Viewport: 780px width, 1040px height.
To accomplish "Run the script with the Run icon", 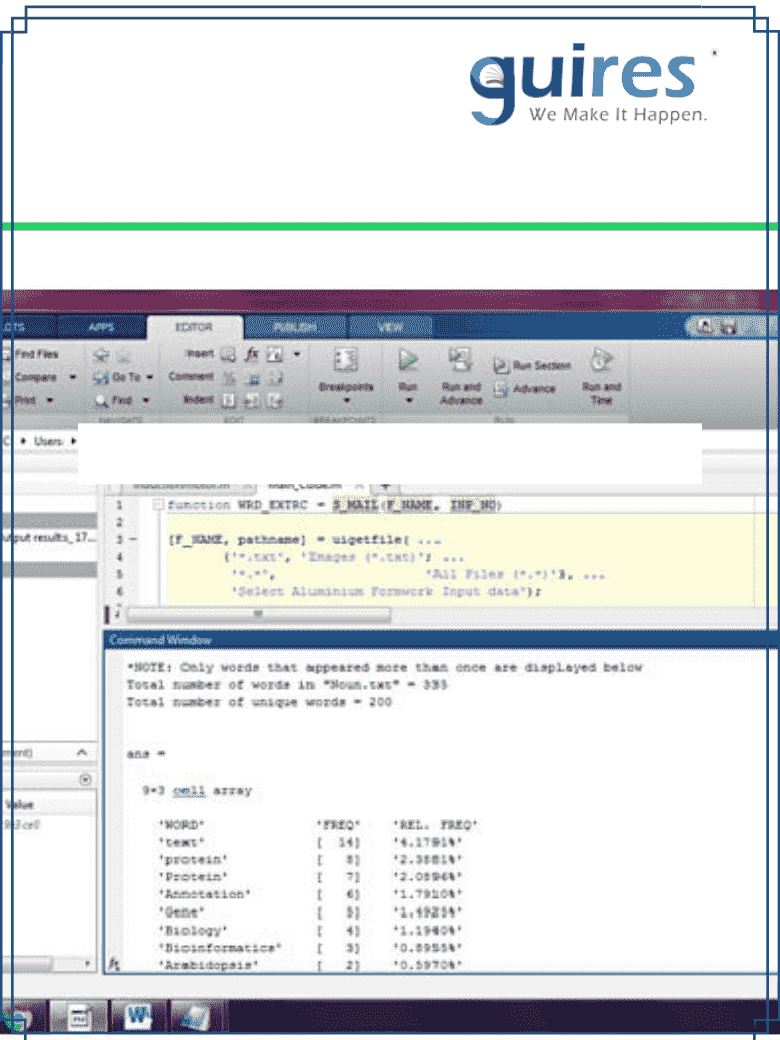I will (x=408, y=361).
